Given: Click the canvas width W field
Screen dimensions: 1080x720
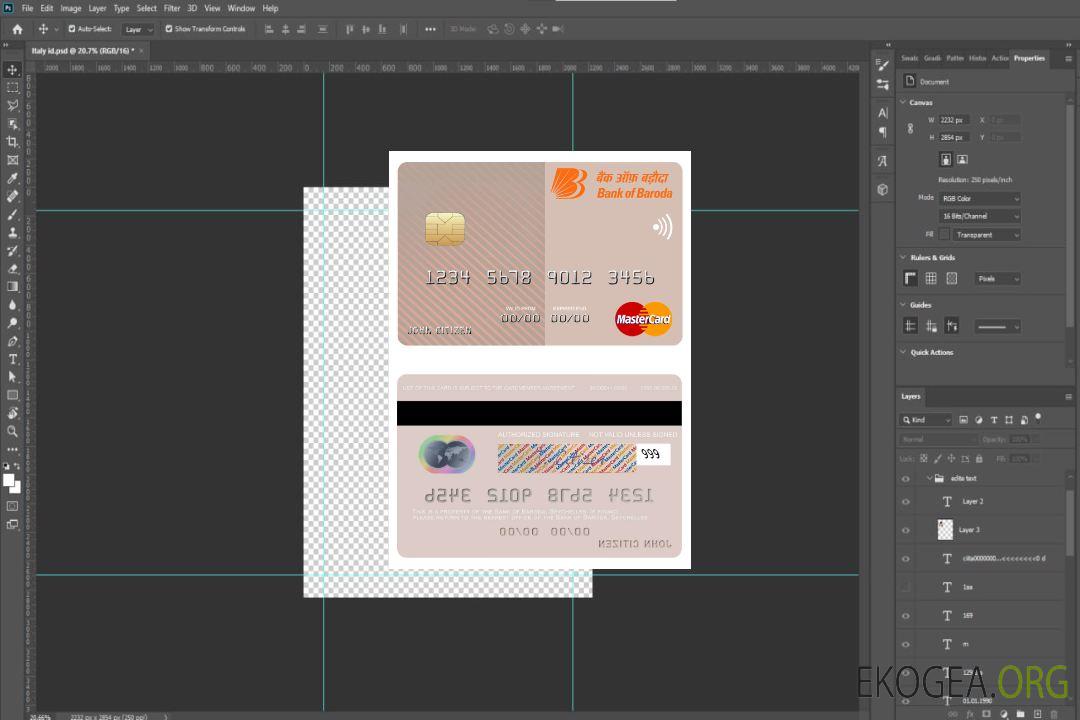Looking at the screenshot, I should 954,120.
